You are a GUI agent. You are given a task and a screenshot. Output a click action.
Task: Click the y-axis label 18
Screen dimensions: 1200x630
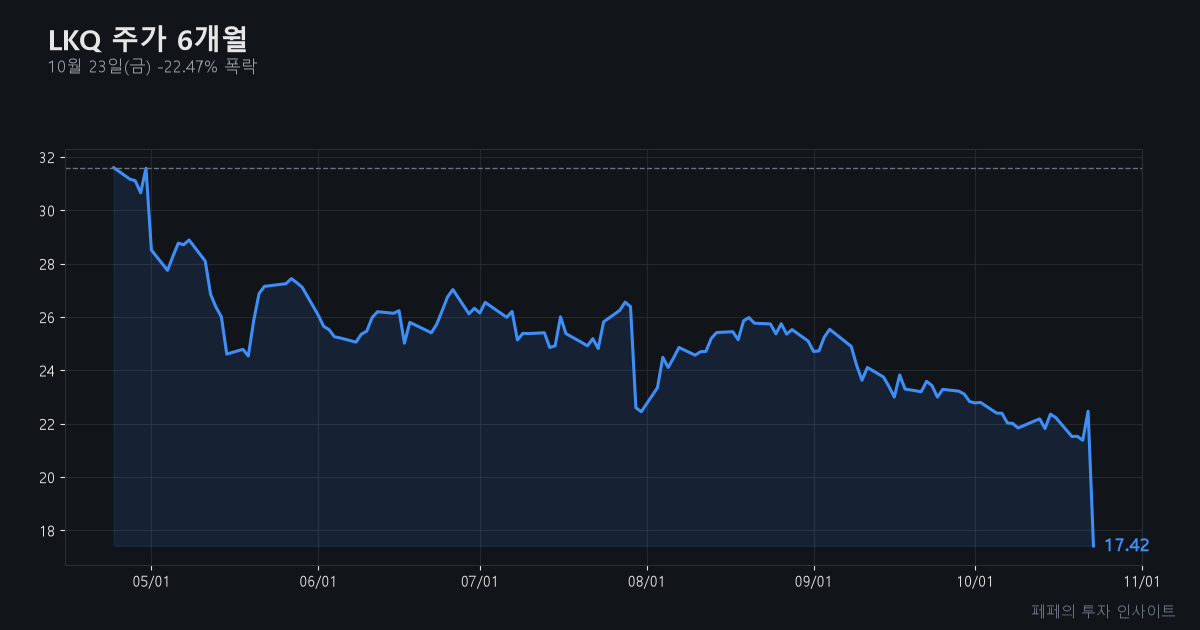(47, 531)
